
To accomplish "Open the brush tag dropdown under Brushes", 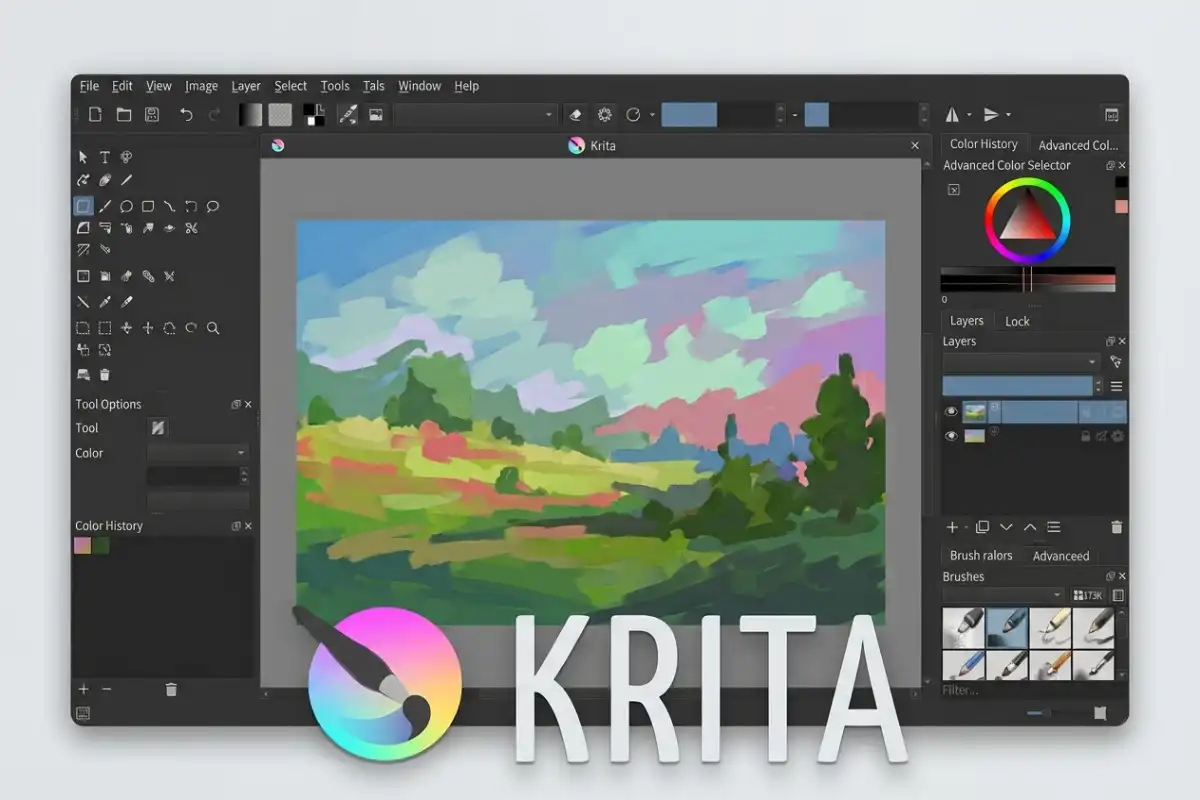I will point(1003,595).
